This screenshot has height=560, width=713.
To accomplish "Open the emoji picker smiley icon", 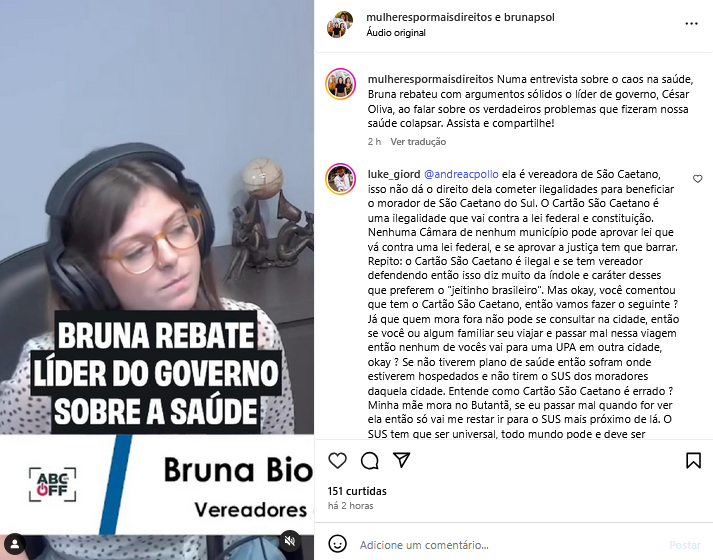I will point(337,544).
